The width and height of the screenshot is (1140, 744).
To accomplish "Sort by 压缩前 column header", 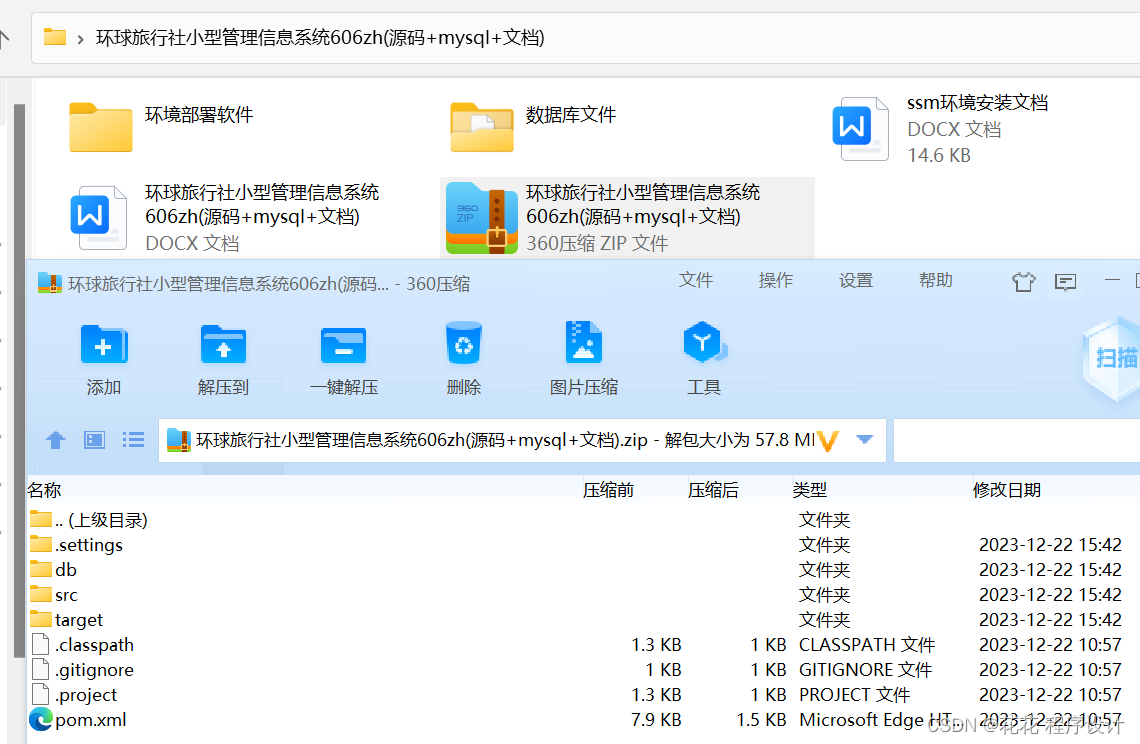I will point(609,490).
